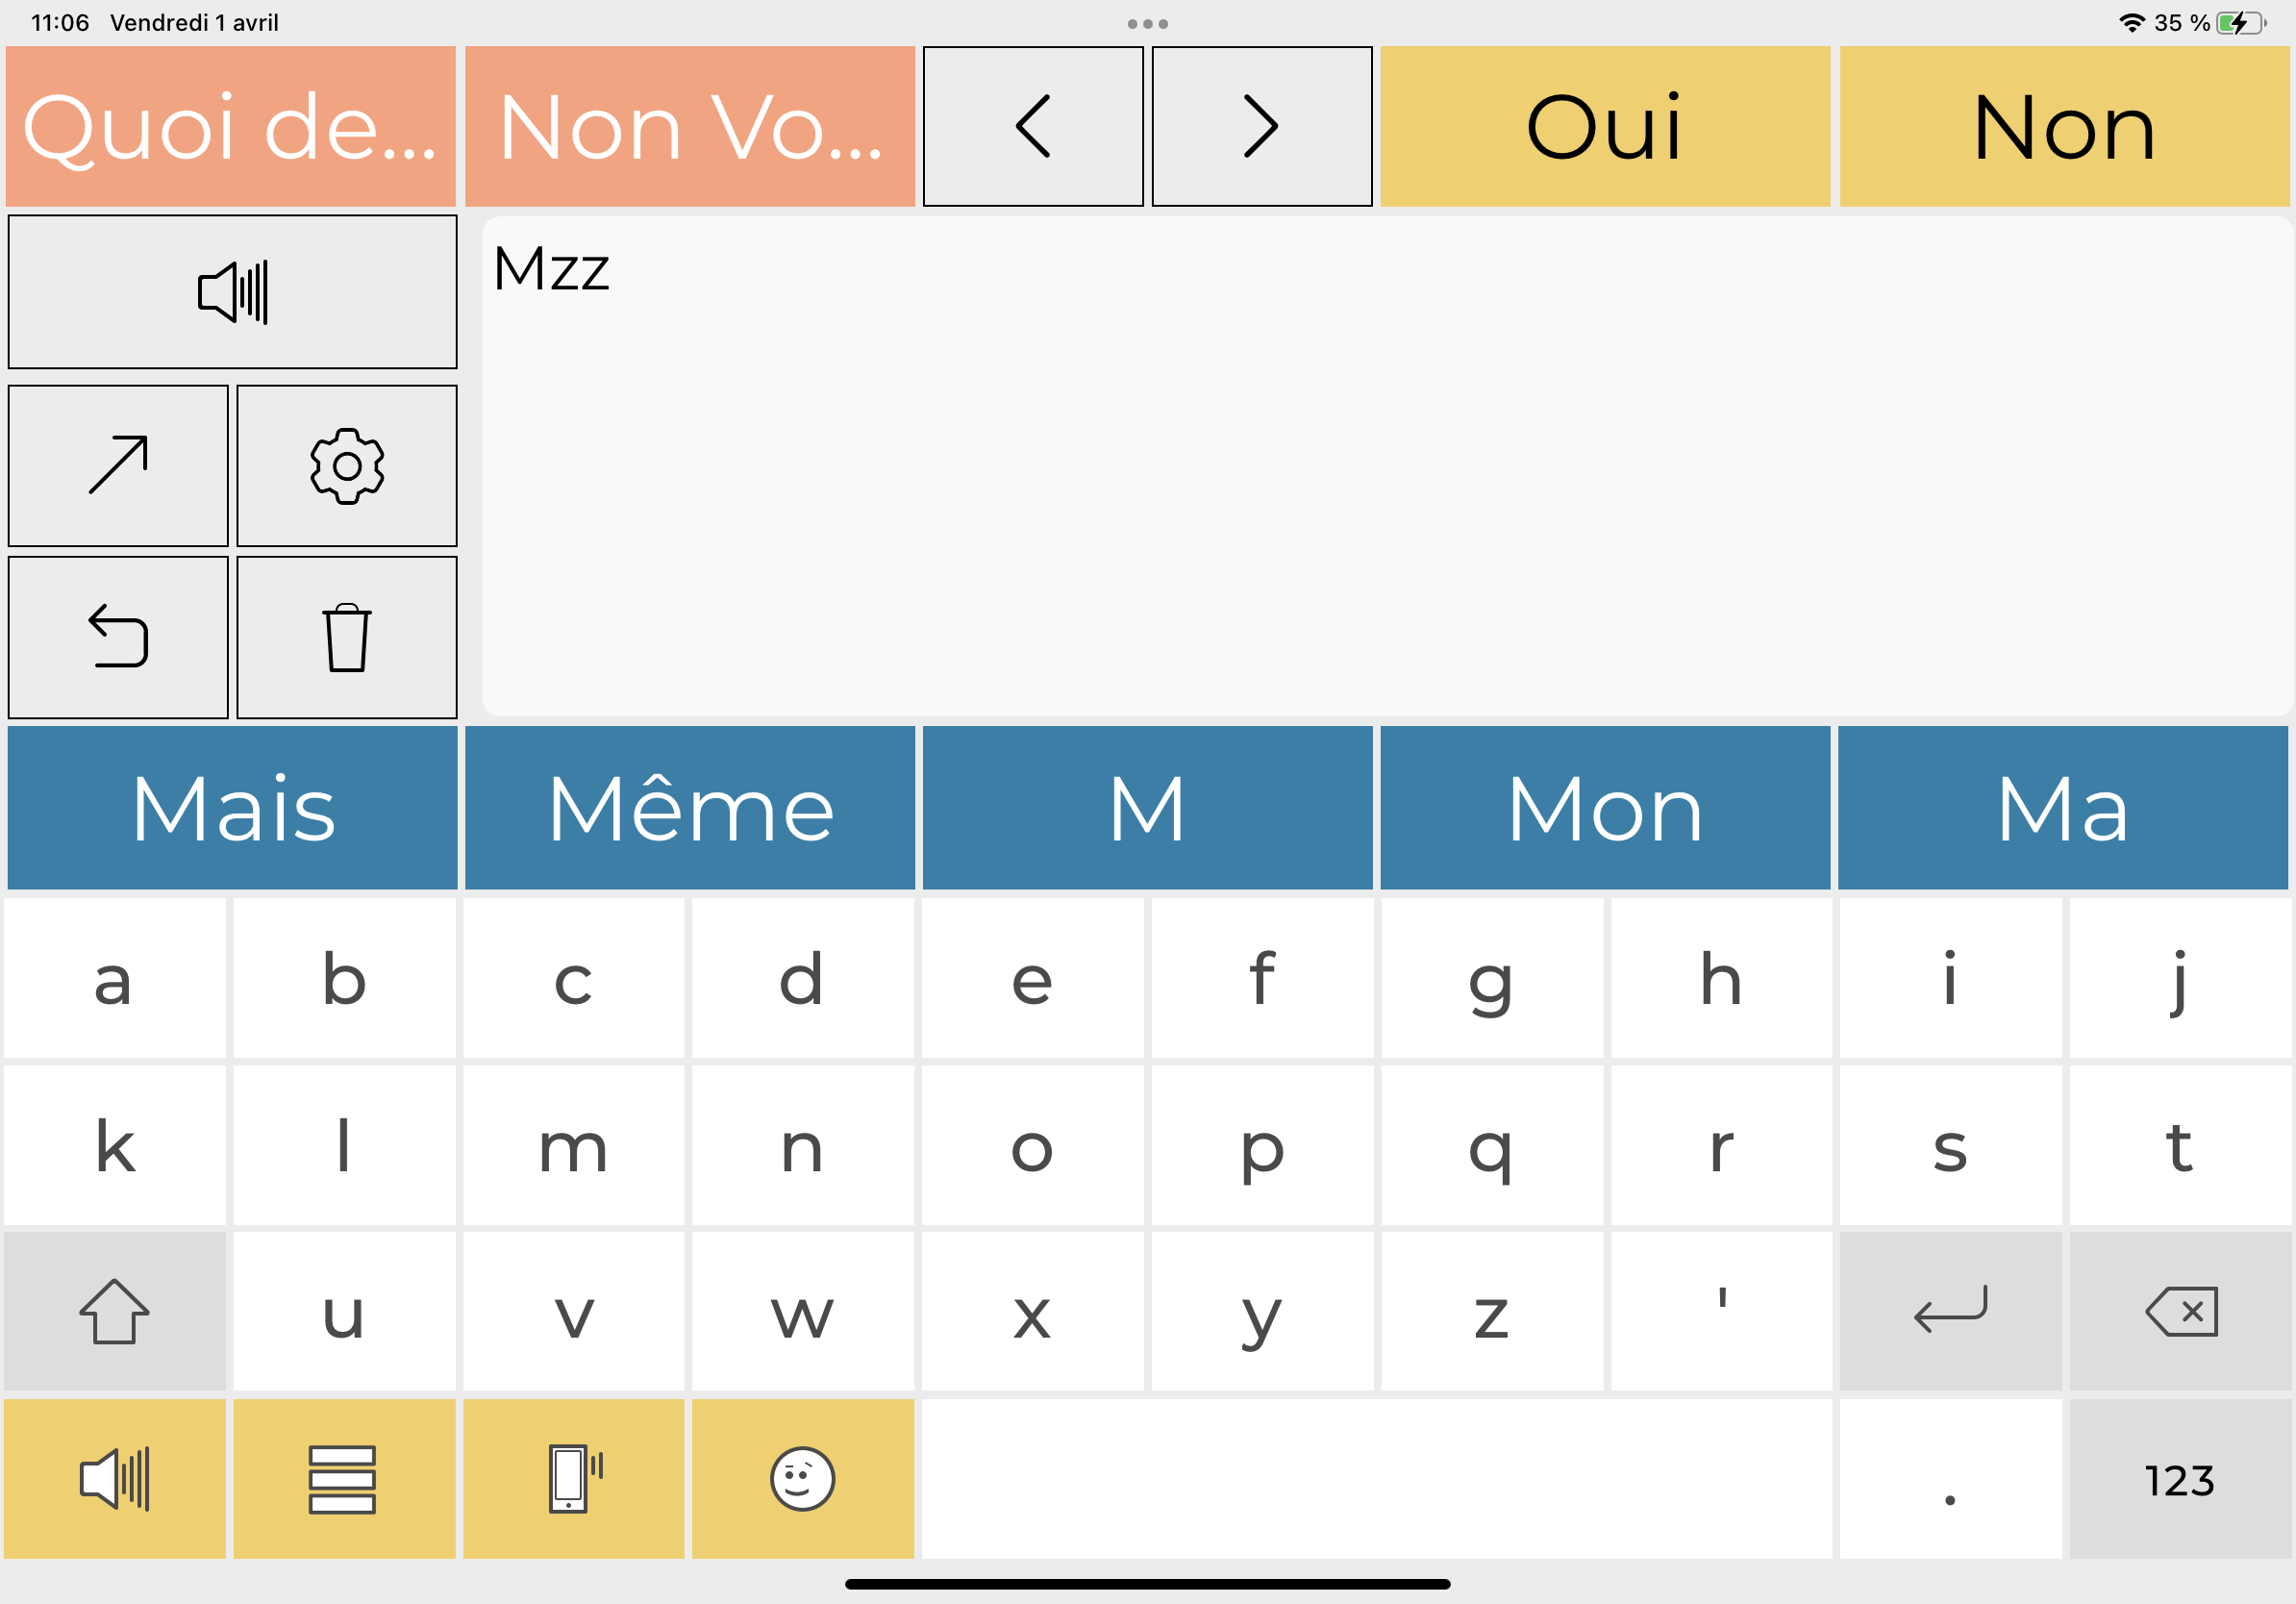Open settings with the gear icon

click(x=347, y=466)
